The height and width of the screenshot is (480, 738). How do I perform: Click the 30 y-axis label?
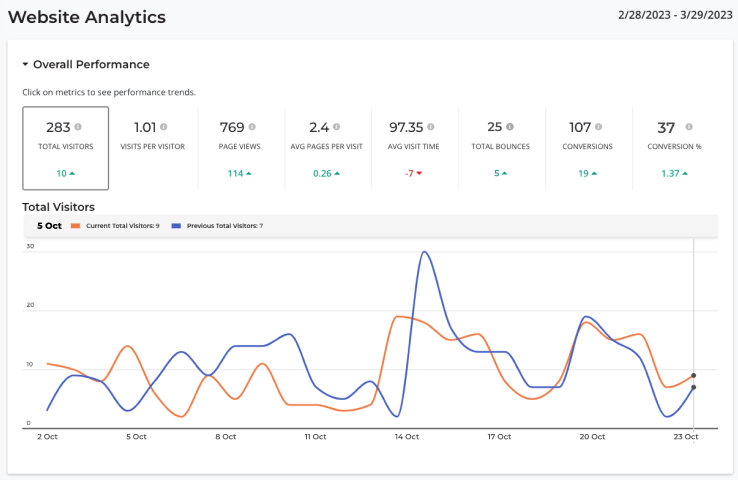[30, 246]
